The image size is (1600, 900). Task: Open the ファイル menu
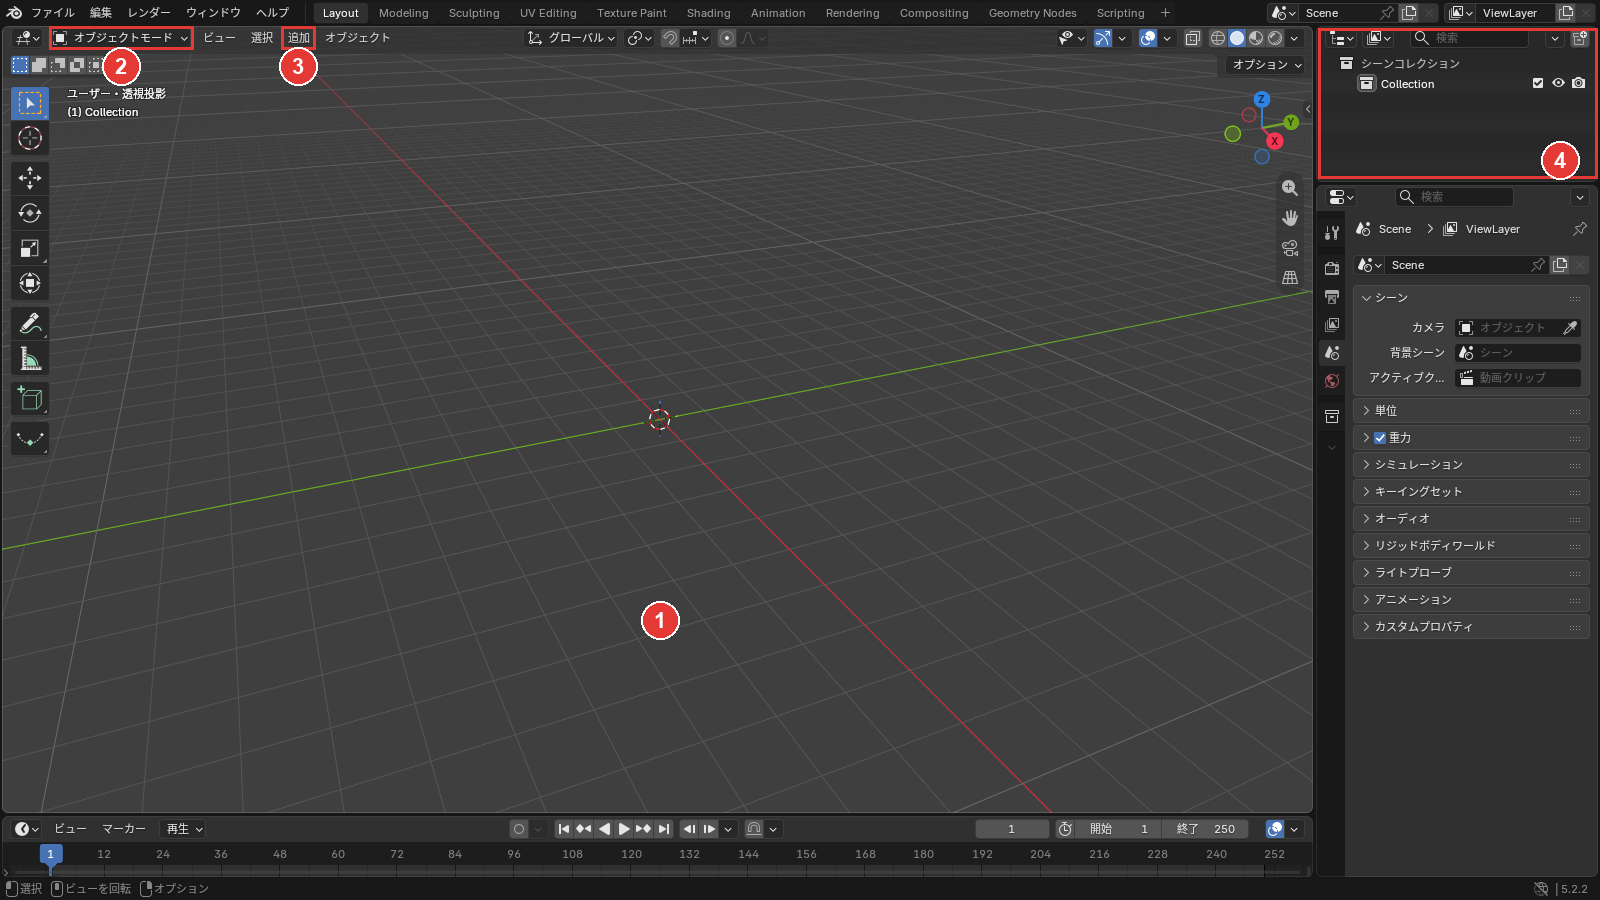[52, 13]
